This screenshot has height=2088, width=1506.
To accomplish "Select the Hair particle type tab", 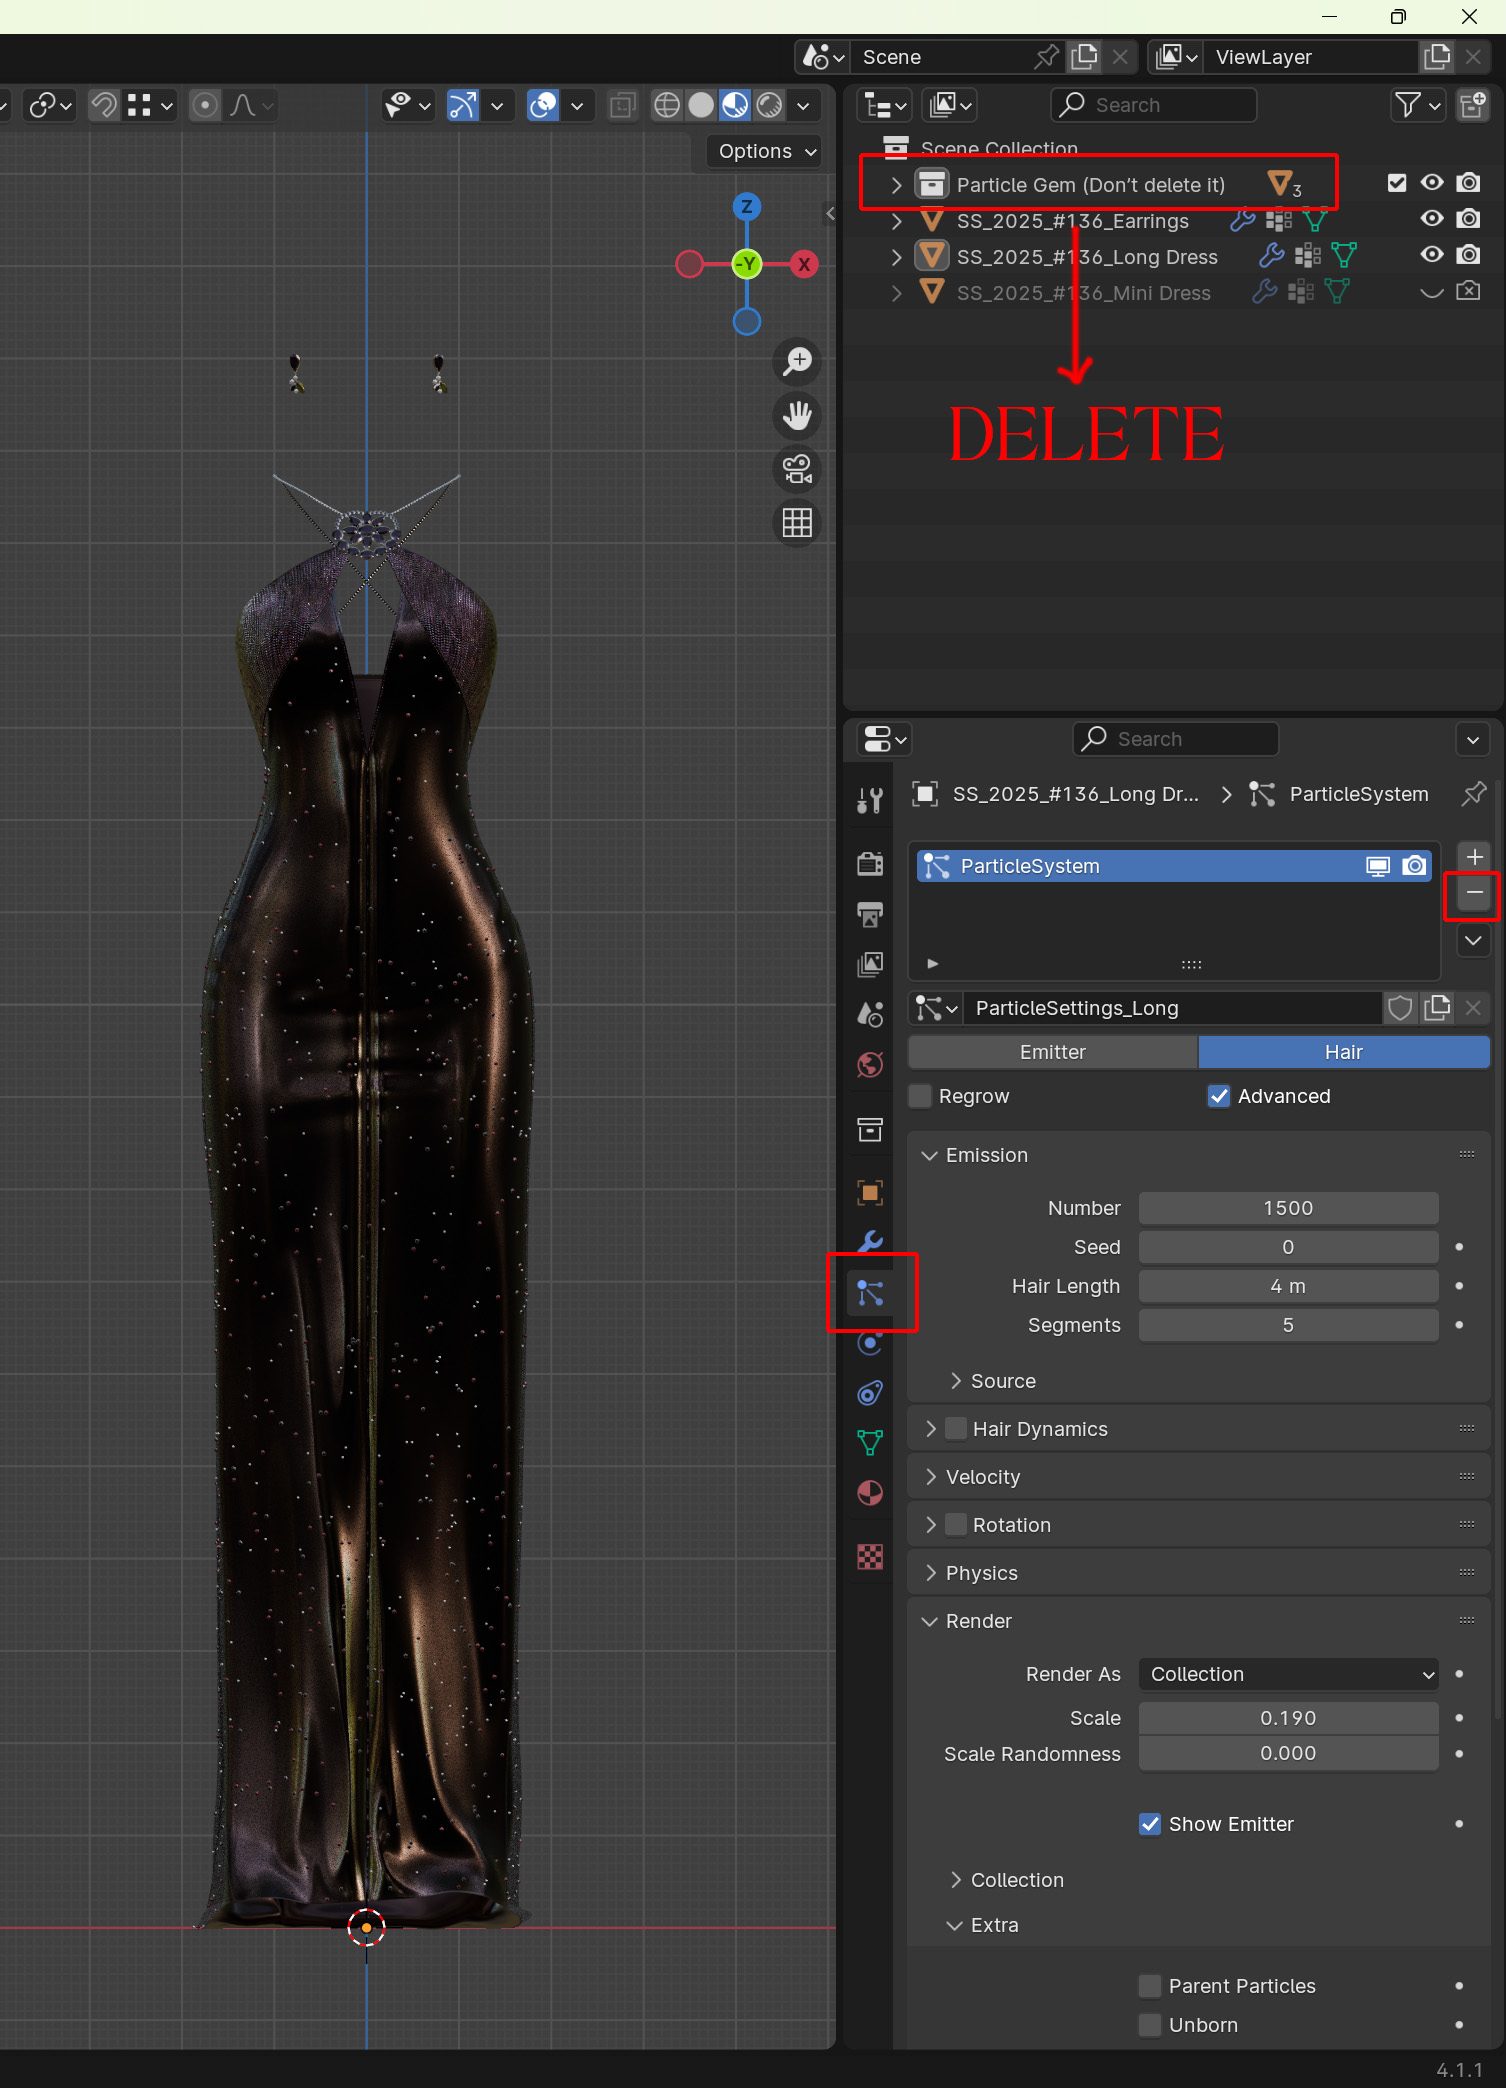I will pyautogui.click(x=1343, y=1052).
